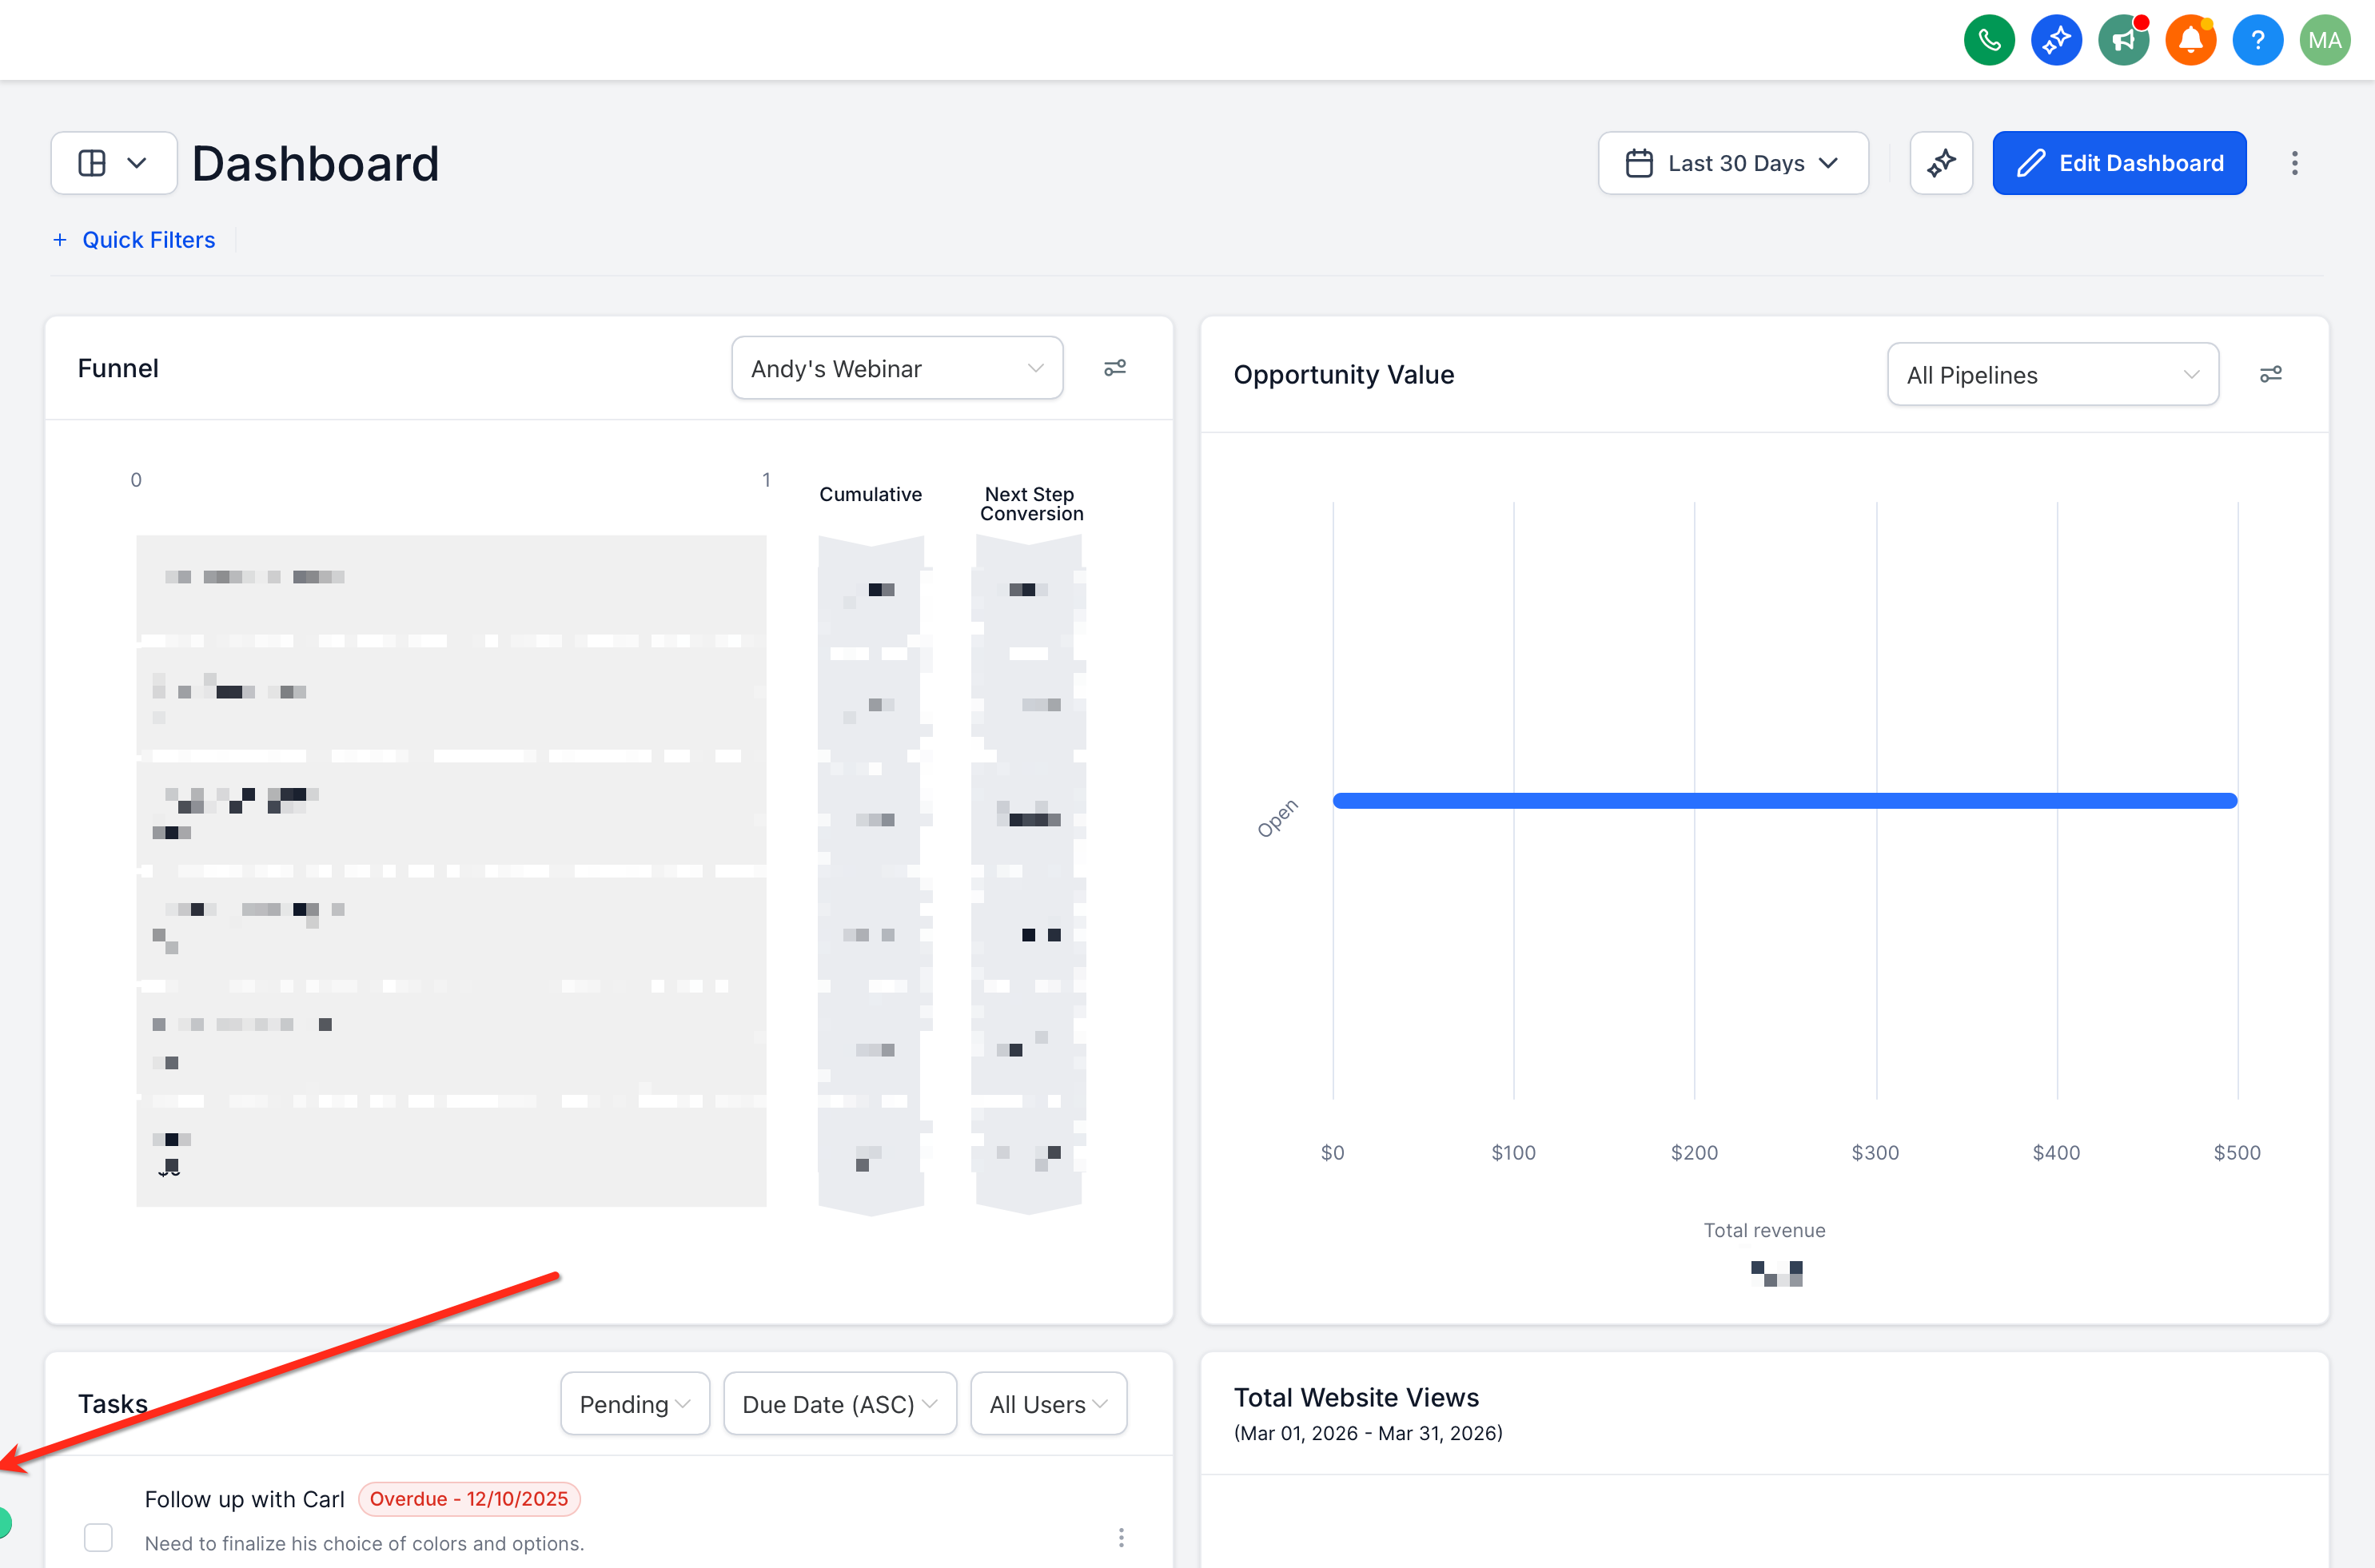2375x1568 pixels.
Task: Open the dashboard layout switcher
Action: pyautogui.click(x=113, y=163)
